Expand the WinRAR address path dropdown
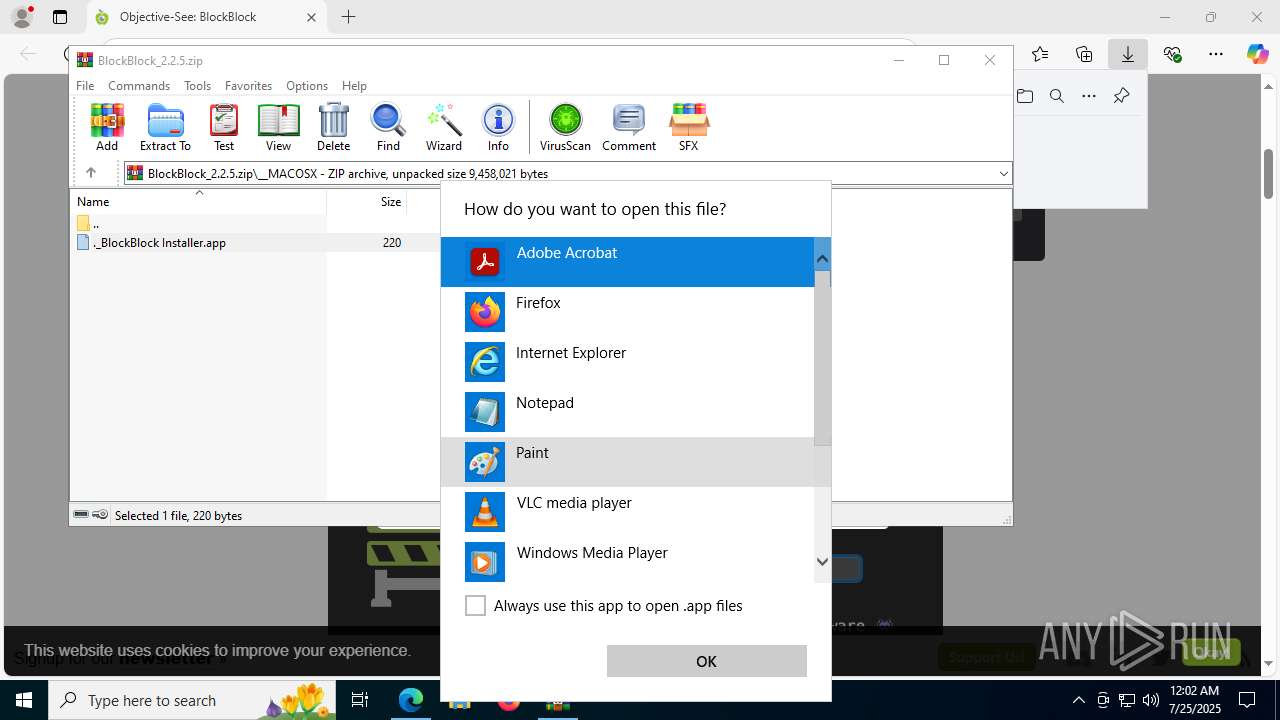 click(x=1003, y=174)
